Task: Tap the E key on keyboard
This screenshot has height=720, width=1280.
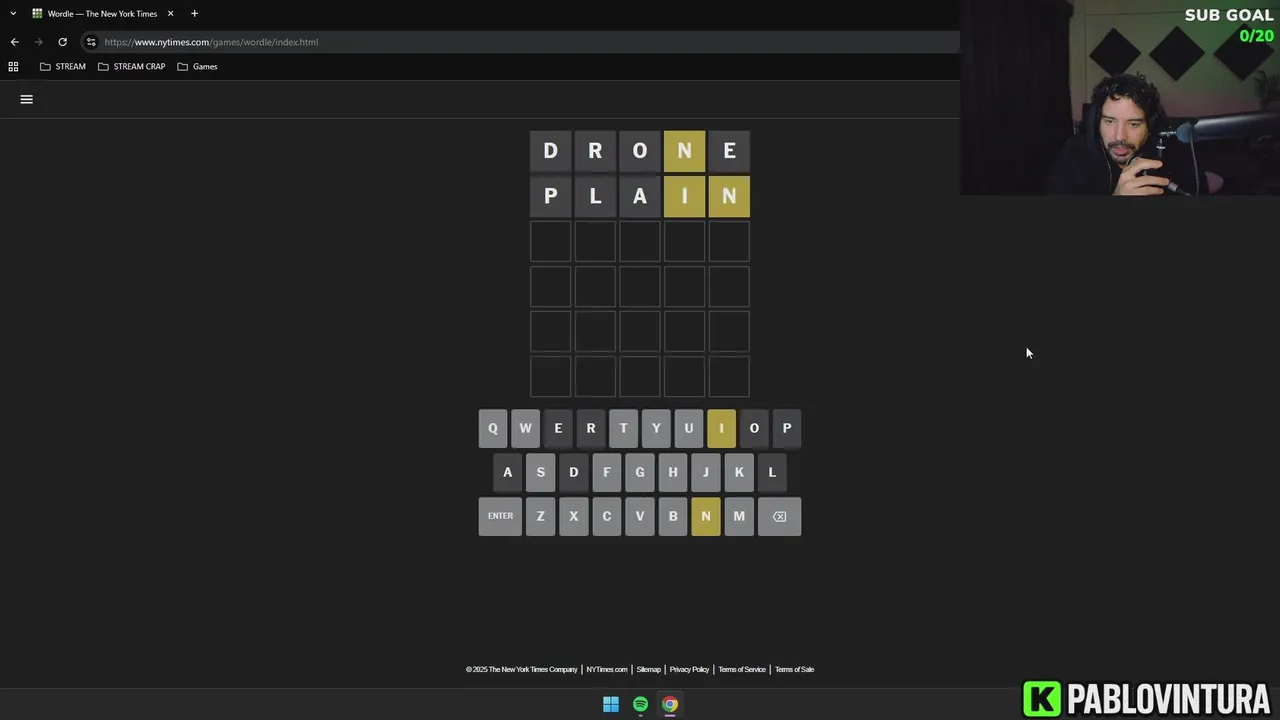Action: (558, 428)
